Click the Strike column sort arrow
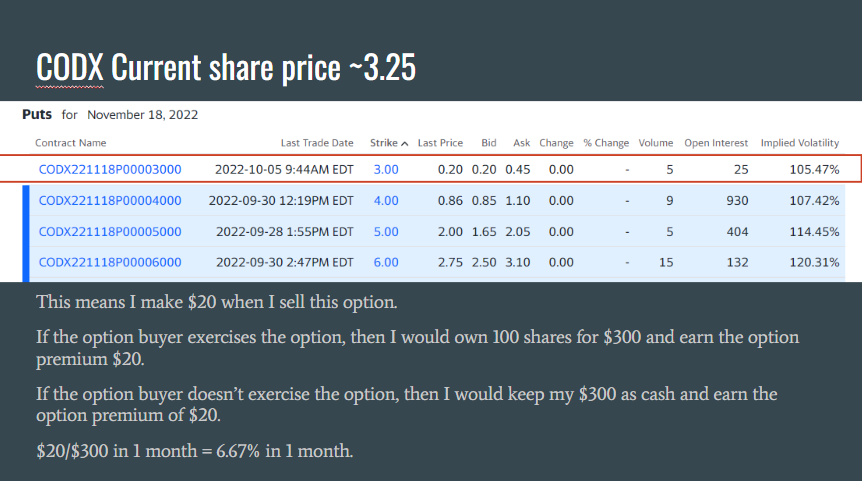This screenshot has height=481, width=862. (405, 143)
